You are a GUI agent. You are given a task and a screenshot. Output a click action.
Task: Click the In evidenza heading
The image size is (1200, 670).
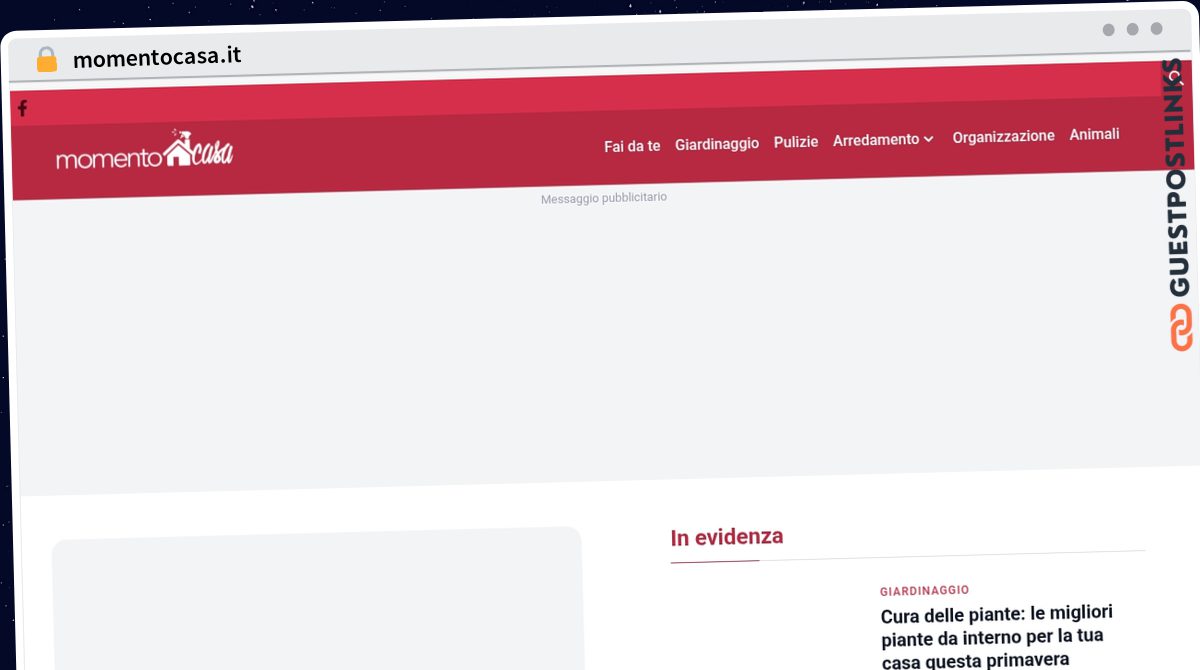[x=727, y=537]
